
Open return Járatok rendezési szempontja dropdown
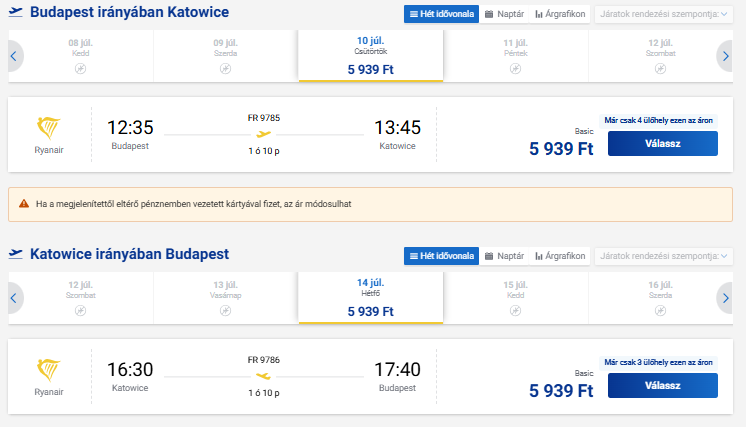click(663, 256)
